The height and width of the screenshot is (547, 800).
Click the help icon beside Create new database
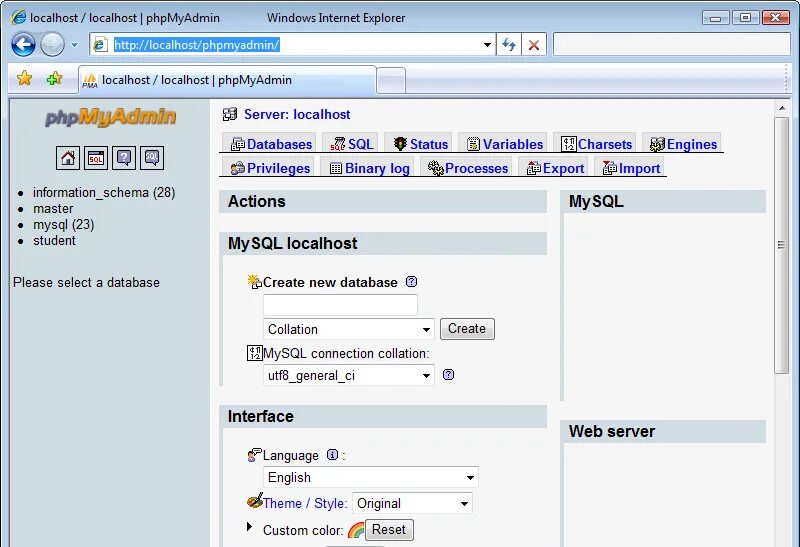click(411, 282)
